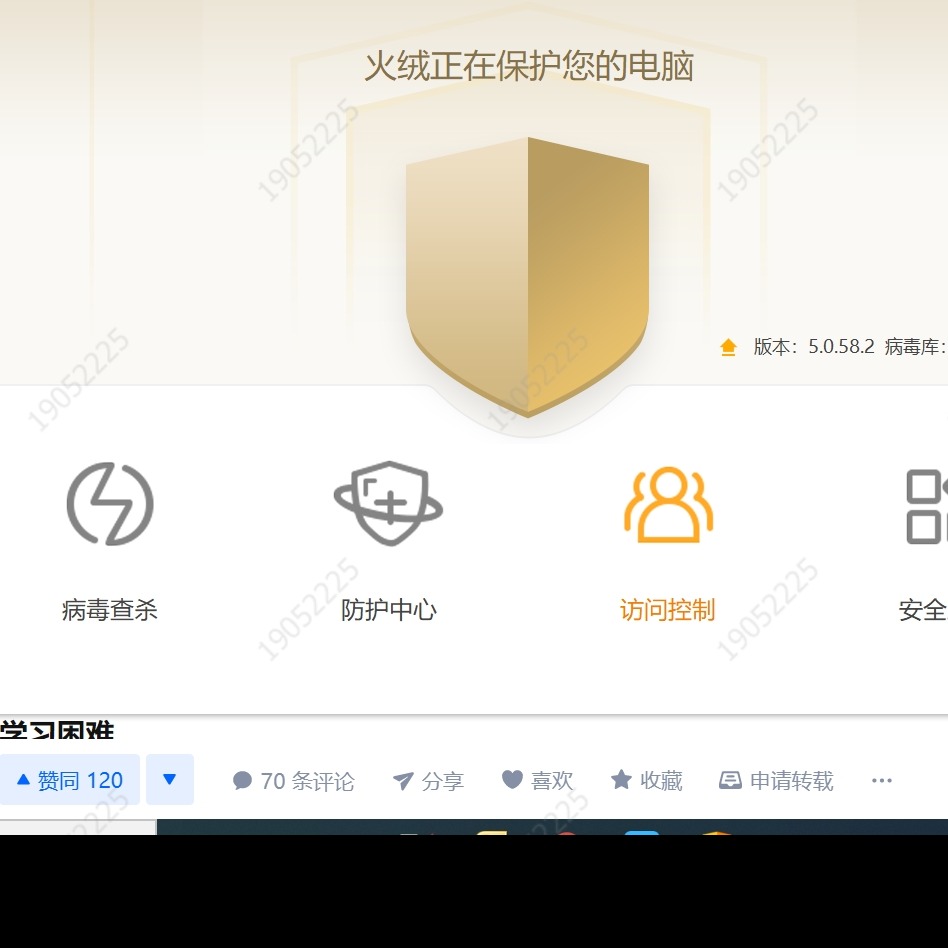Open virus scan via the lightning bolt icon
This screenshot has height=948, width=948.
pyautogui.click(x=109, y=503)
